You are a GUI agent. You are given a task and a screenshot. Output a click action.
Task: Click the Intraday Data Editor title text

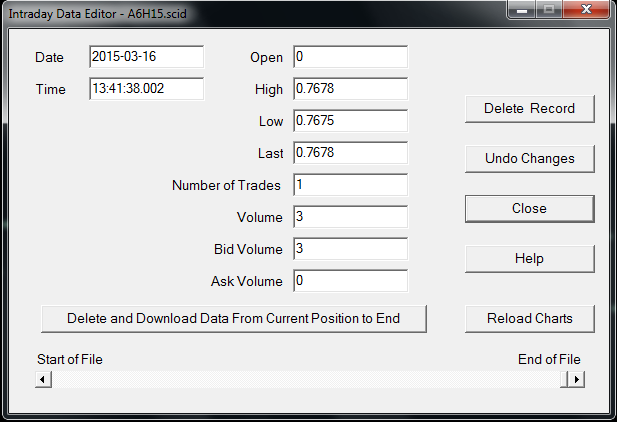(98, 14)
